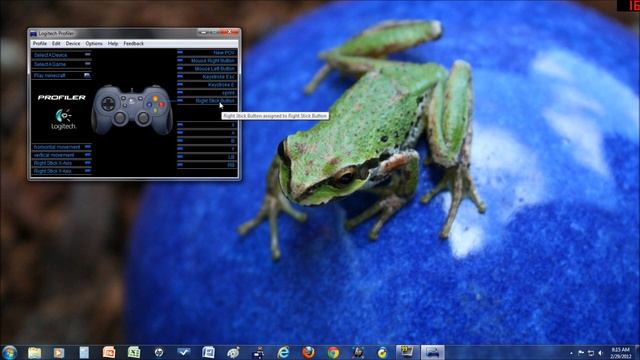Select the Keystroke E assignment
The image size is (640, 360).
[207, 84]
